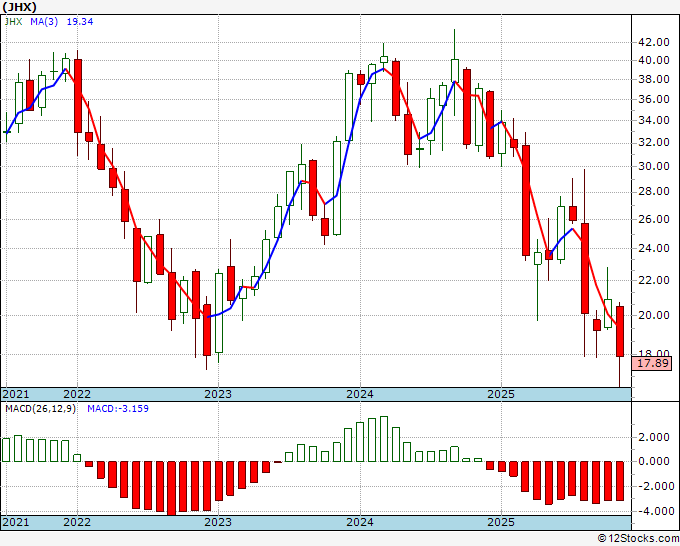The width and height of the screenshot is (680, 546).
Task: Click the 19.34 moving average value
Action: (80, 22)
